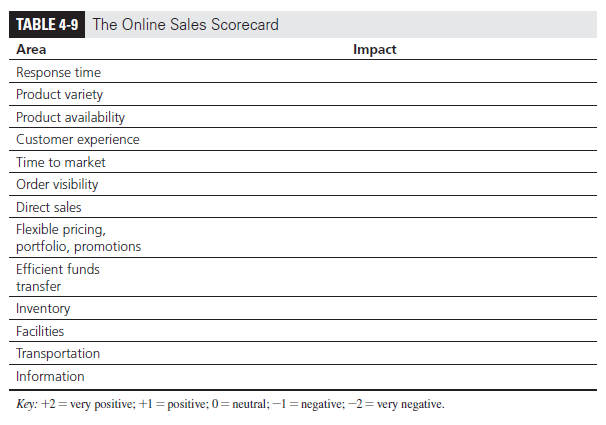Click the Time to market row
Screen dimensions: 606x425
[60, 162]
